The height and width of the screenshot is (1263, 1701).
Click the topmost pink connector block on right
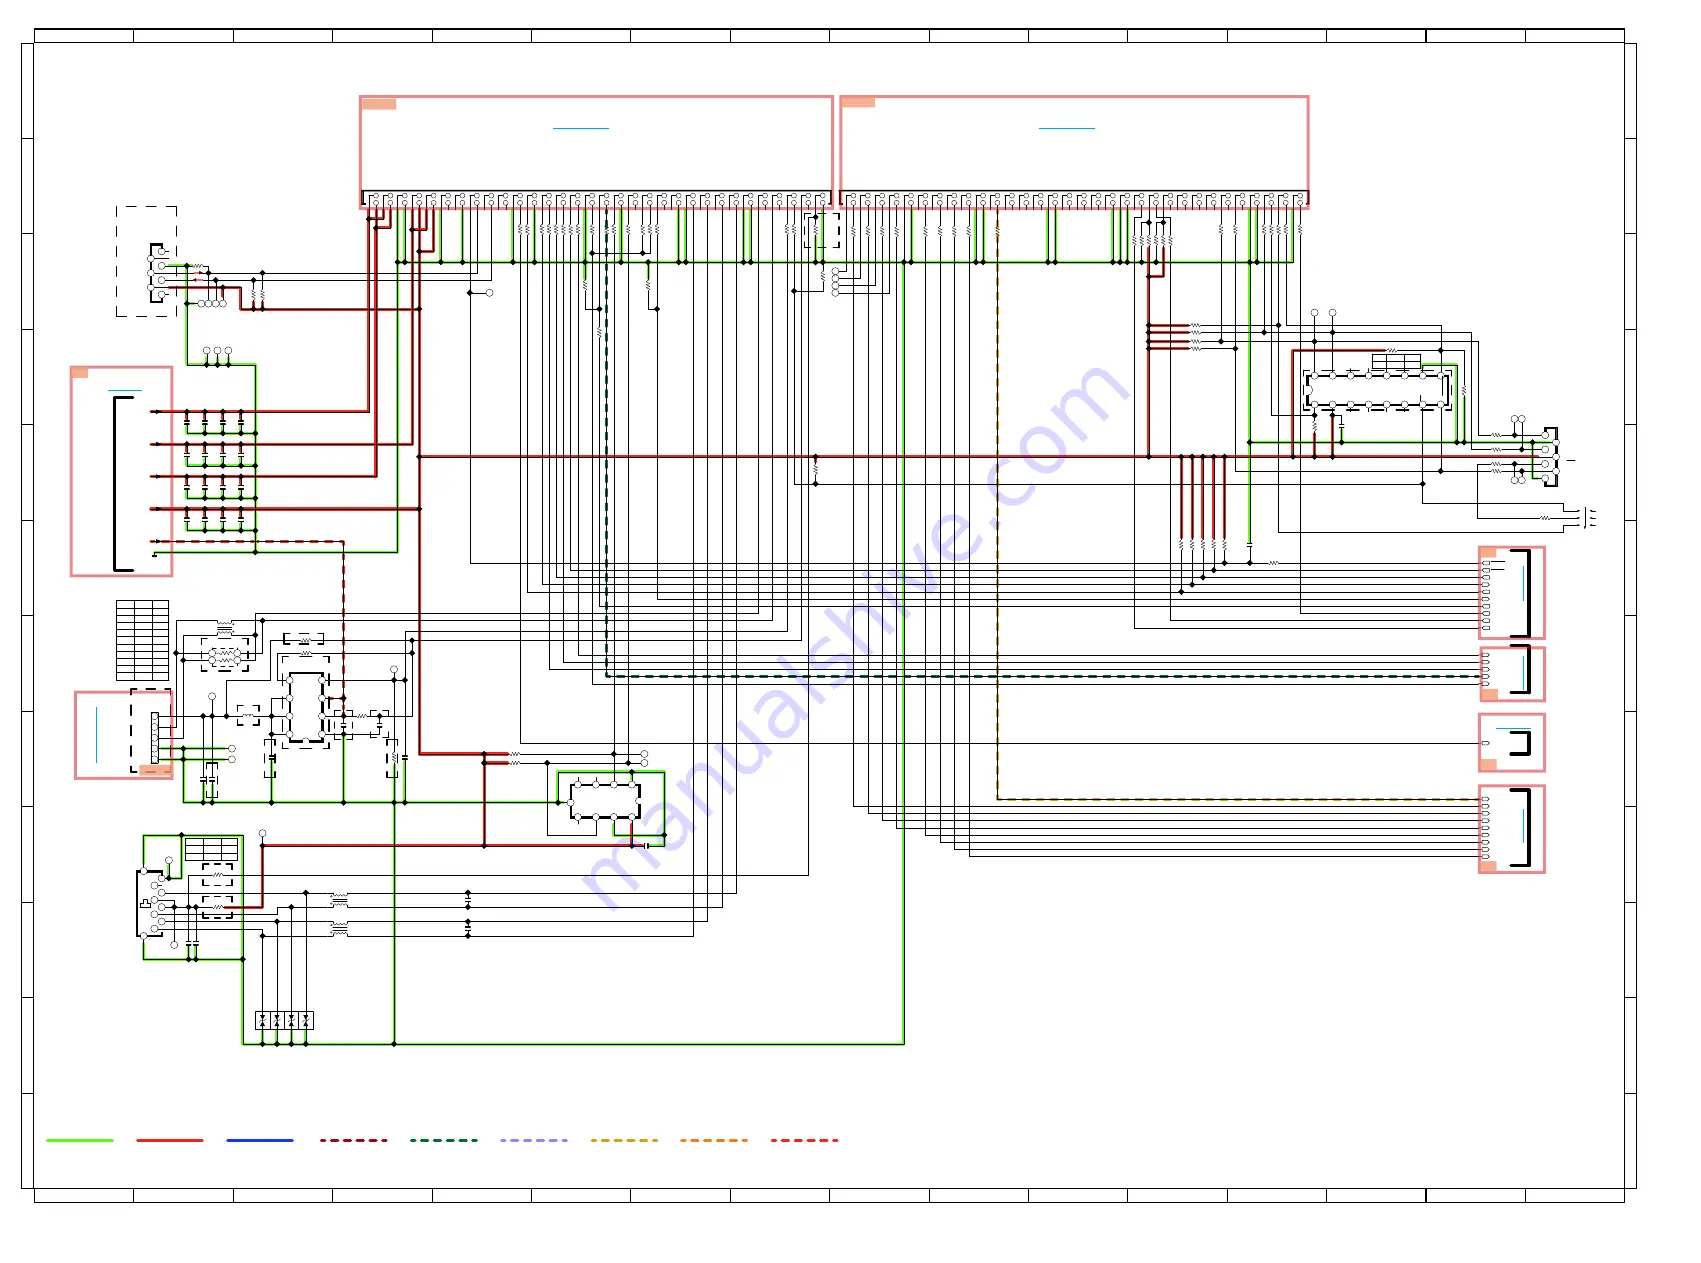point(1512,593)
